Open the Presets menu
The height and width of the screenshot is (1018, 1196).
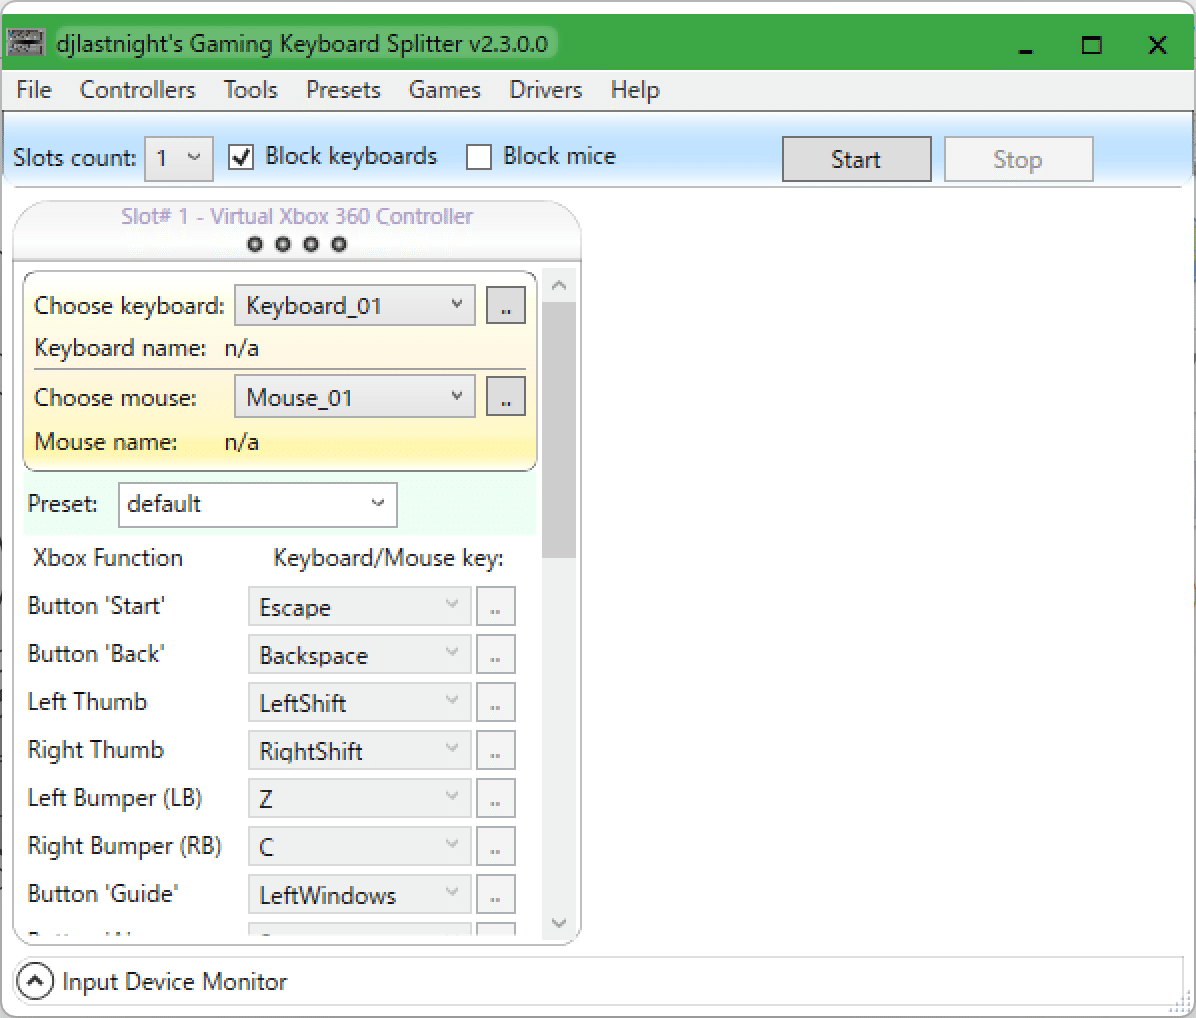tap(343, 90)
